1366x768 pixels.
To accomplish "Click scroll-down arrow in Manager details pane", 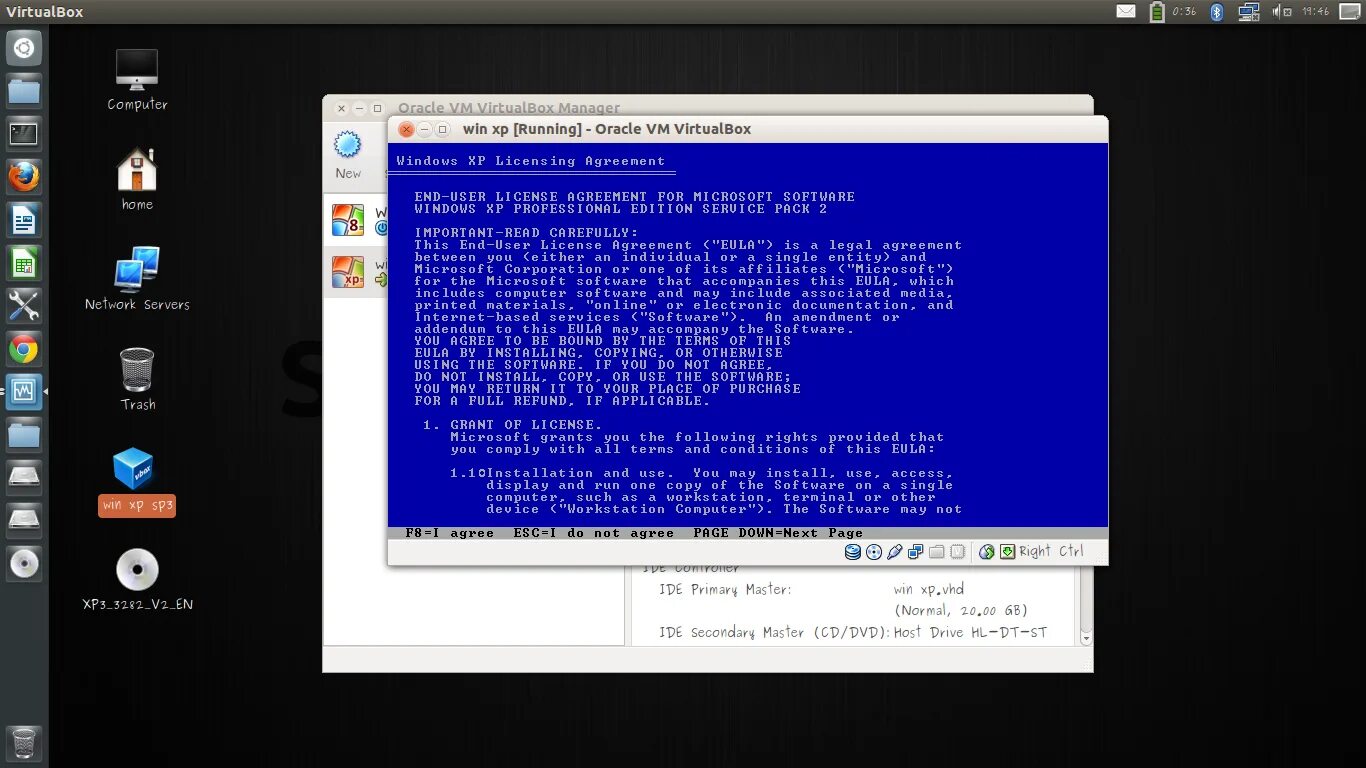I will point(1086,637).
